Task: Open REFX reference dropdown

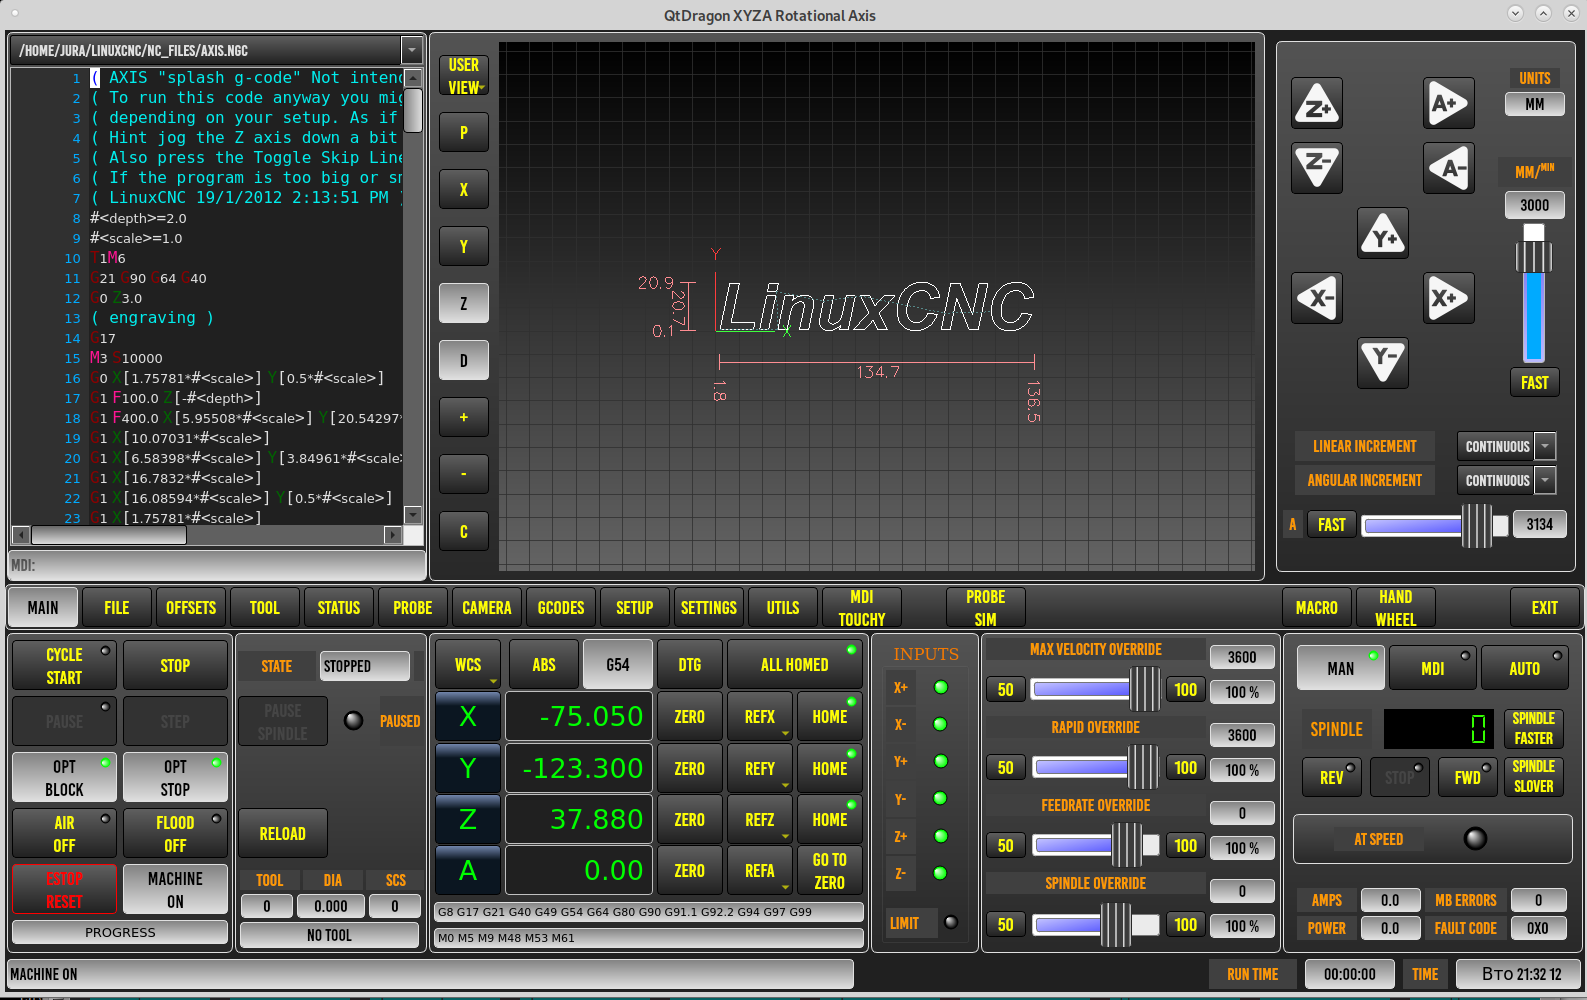Action: [760, 716]
